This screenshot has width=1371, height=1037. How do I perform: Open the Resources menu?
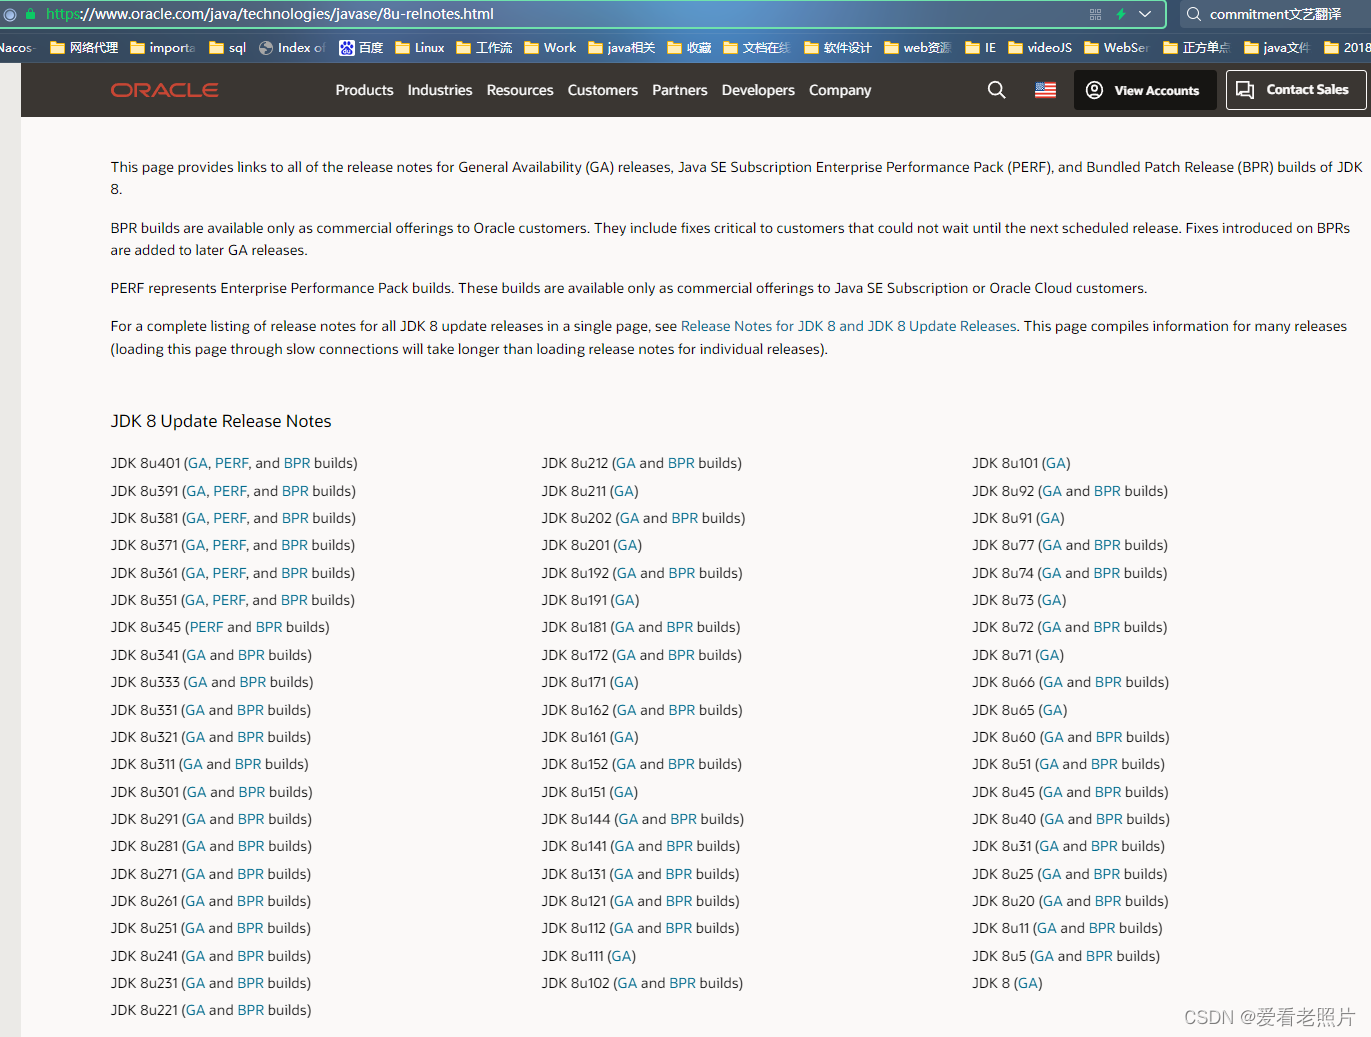click(x=520, y=90)
